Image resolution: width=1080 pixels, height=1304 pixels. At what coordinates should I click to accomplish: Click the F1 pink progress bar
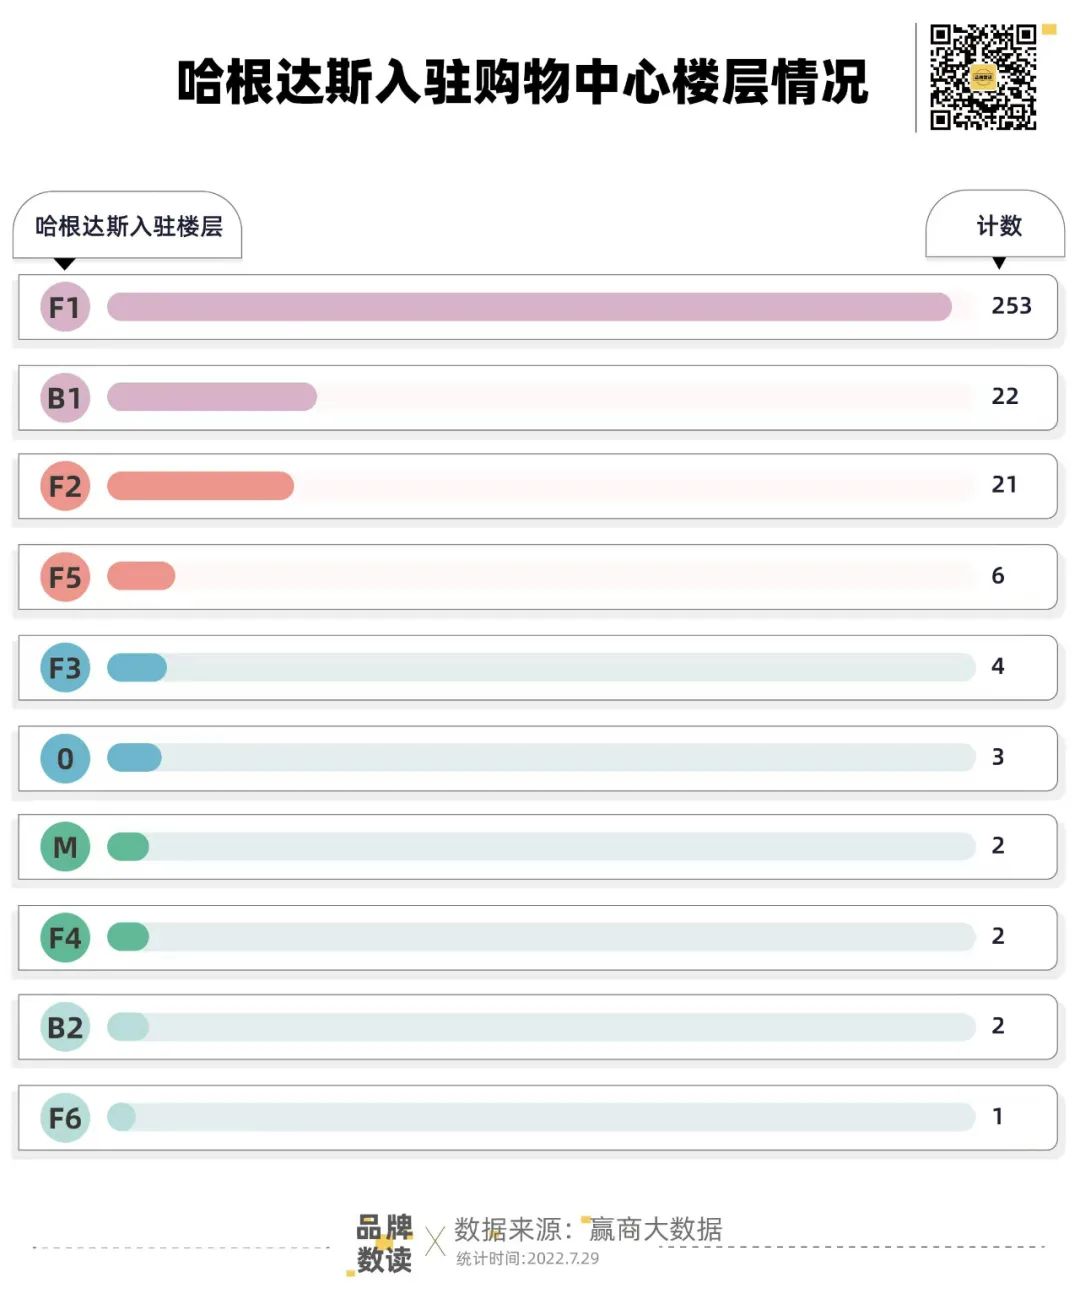529,307
